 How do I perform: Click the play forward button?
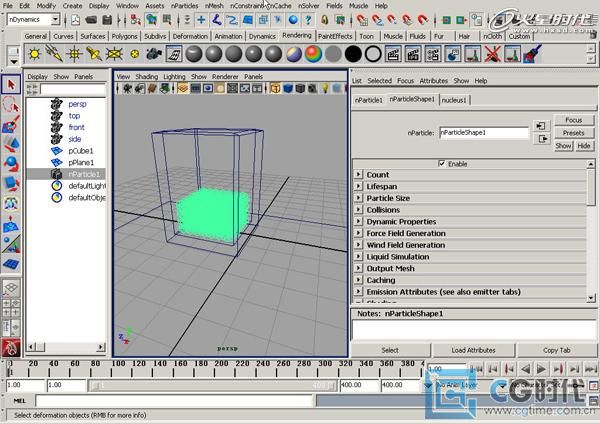coord(541,368)
